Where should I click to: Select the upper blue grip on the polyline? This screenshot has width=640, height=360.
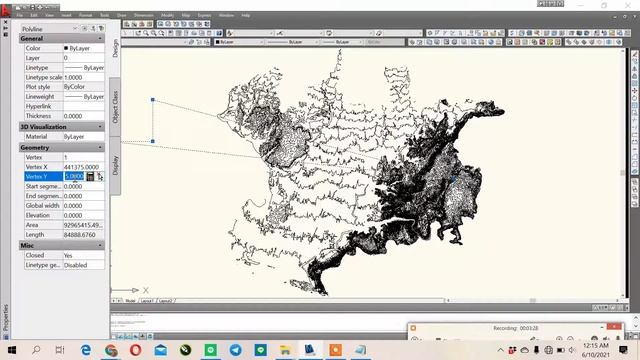153,100
